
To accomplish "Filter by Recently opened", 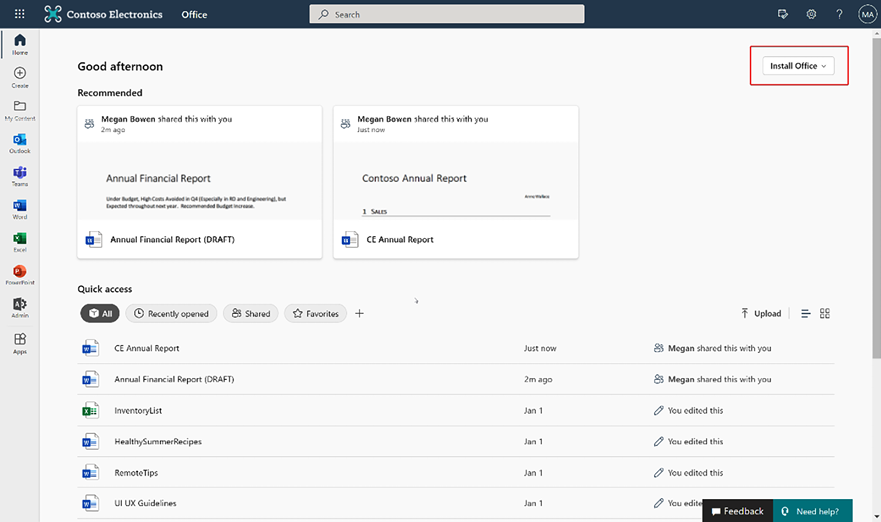I will (x=171, y=314).
